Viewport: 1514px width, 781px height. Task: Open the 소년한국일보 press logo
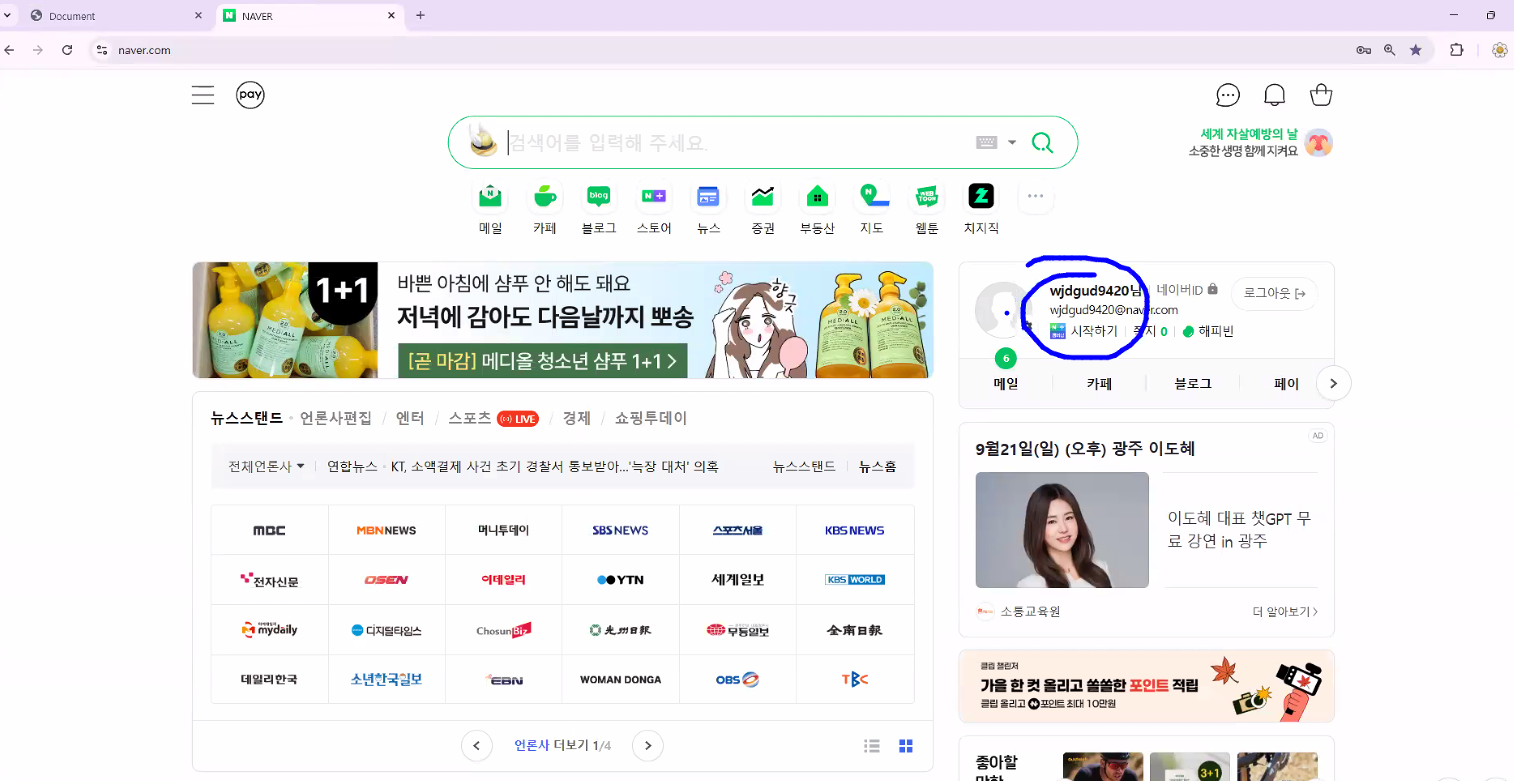point(386,679)
